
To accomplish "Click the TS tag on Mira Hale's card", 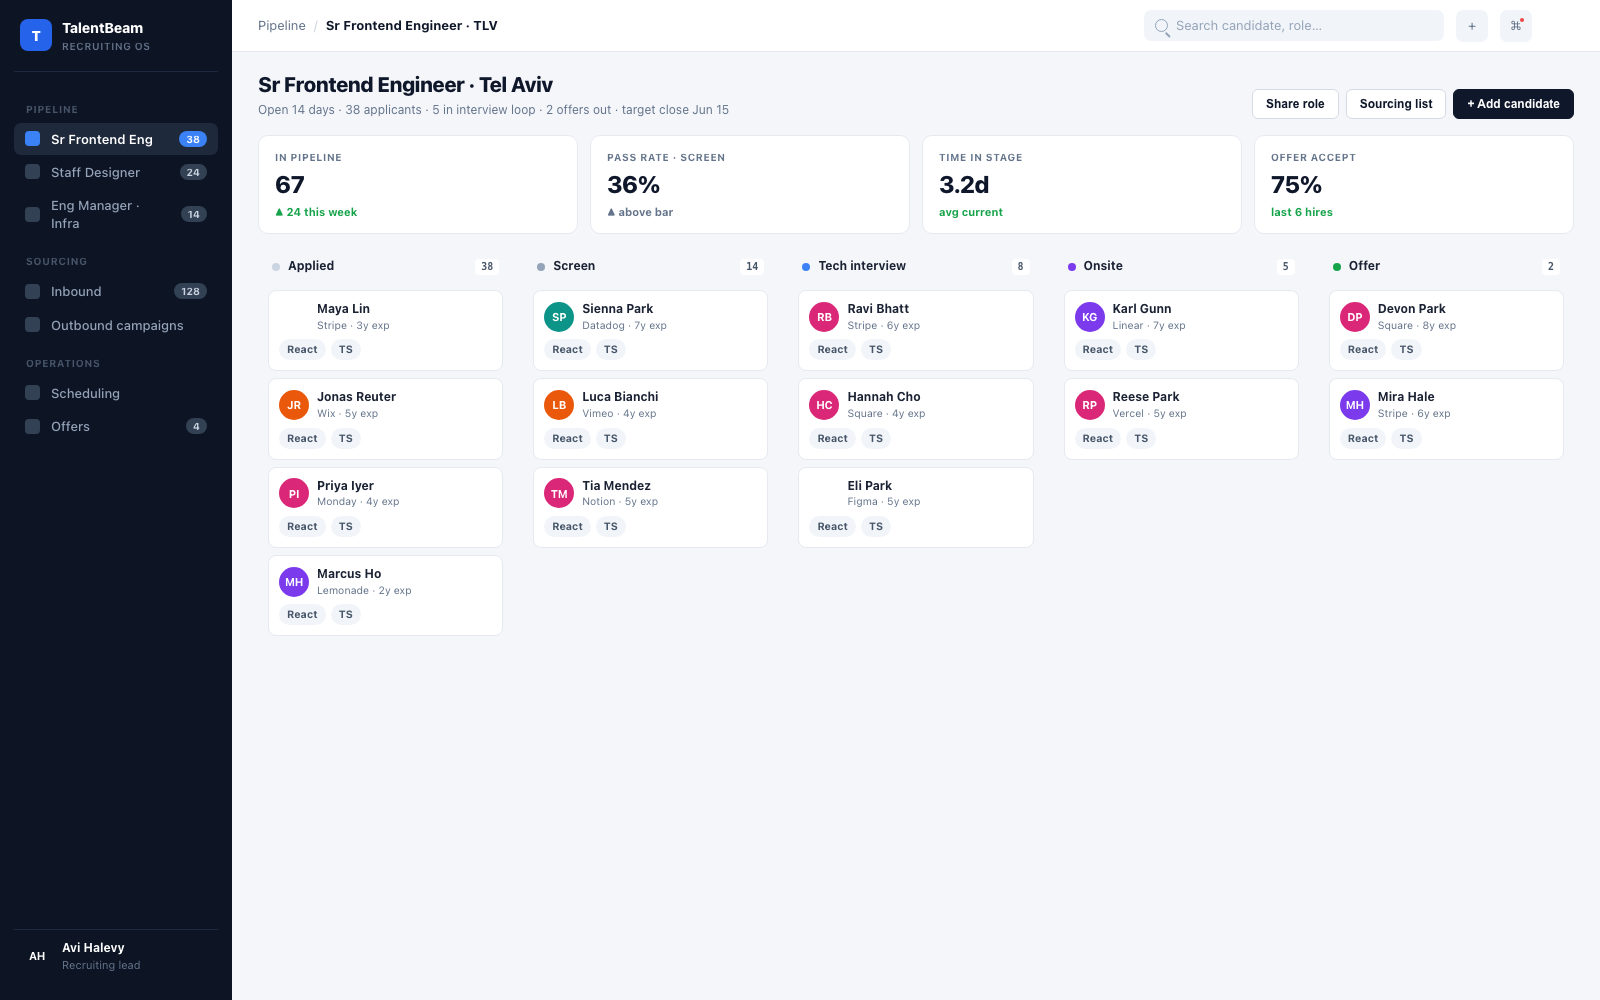I will 1406,438.
